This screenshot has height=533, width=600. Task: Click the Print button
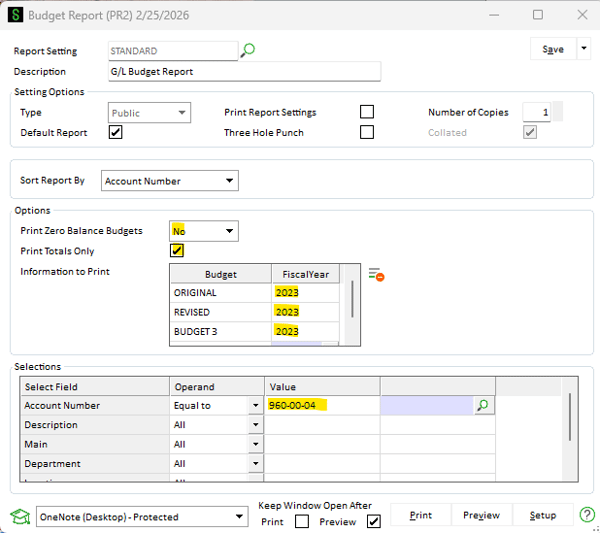click(x=421, y=515)
